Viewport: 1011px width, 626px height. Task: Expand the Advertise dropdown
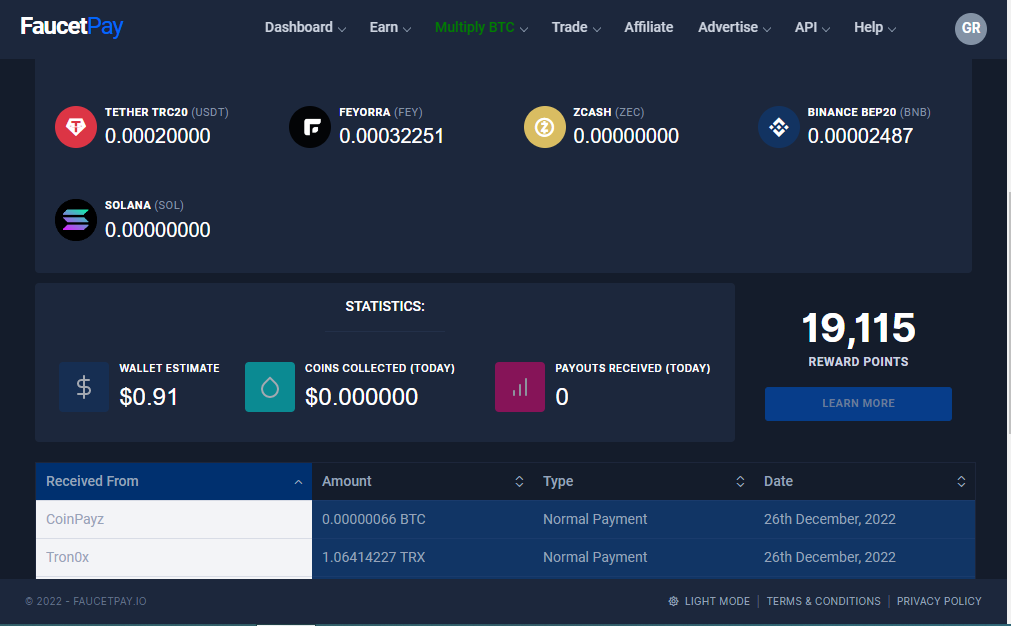coord(734,28)
